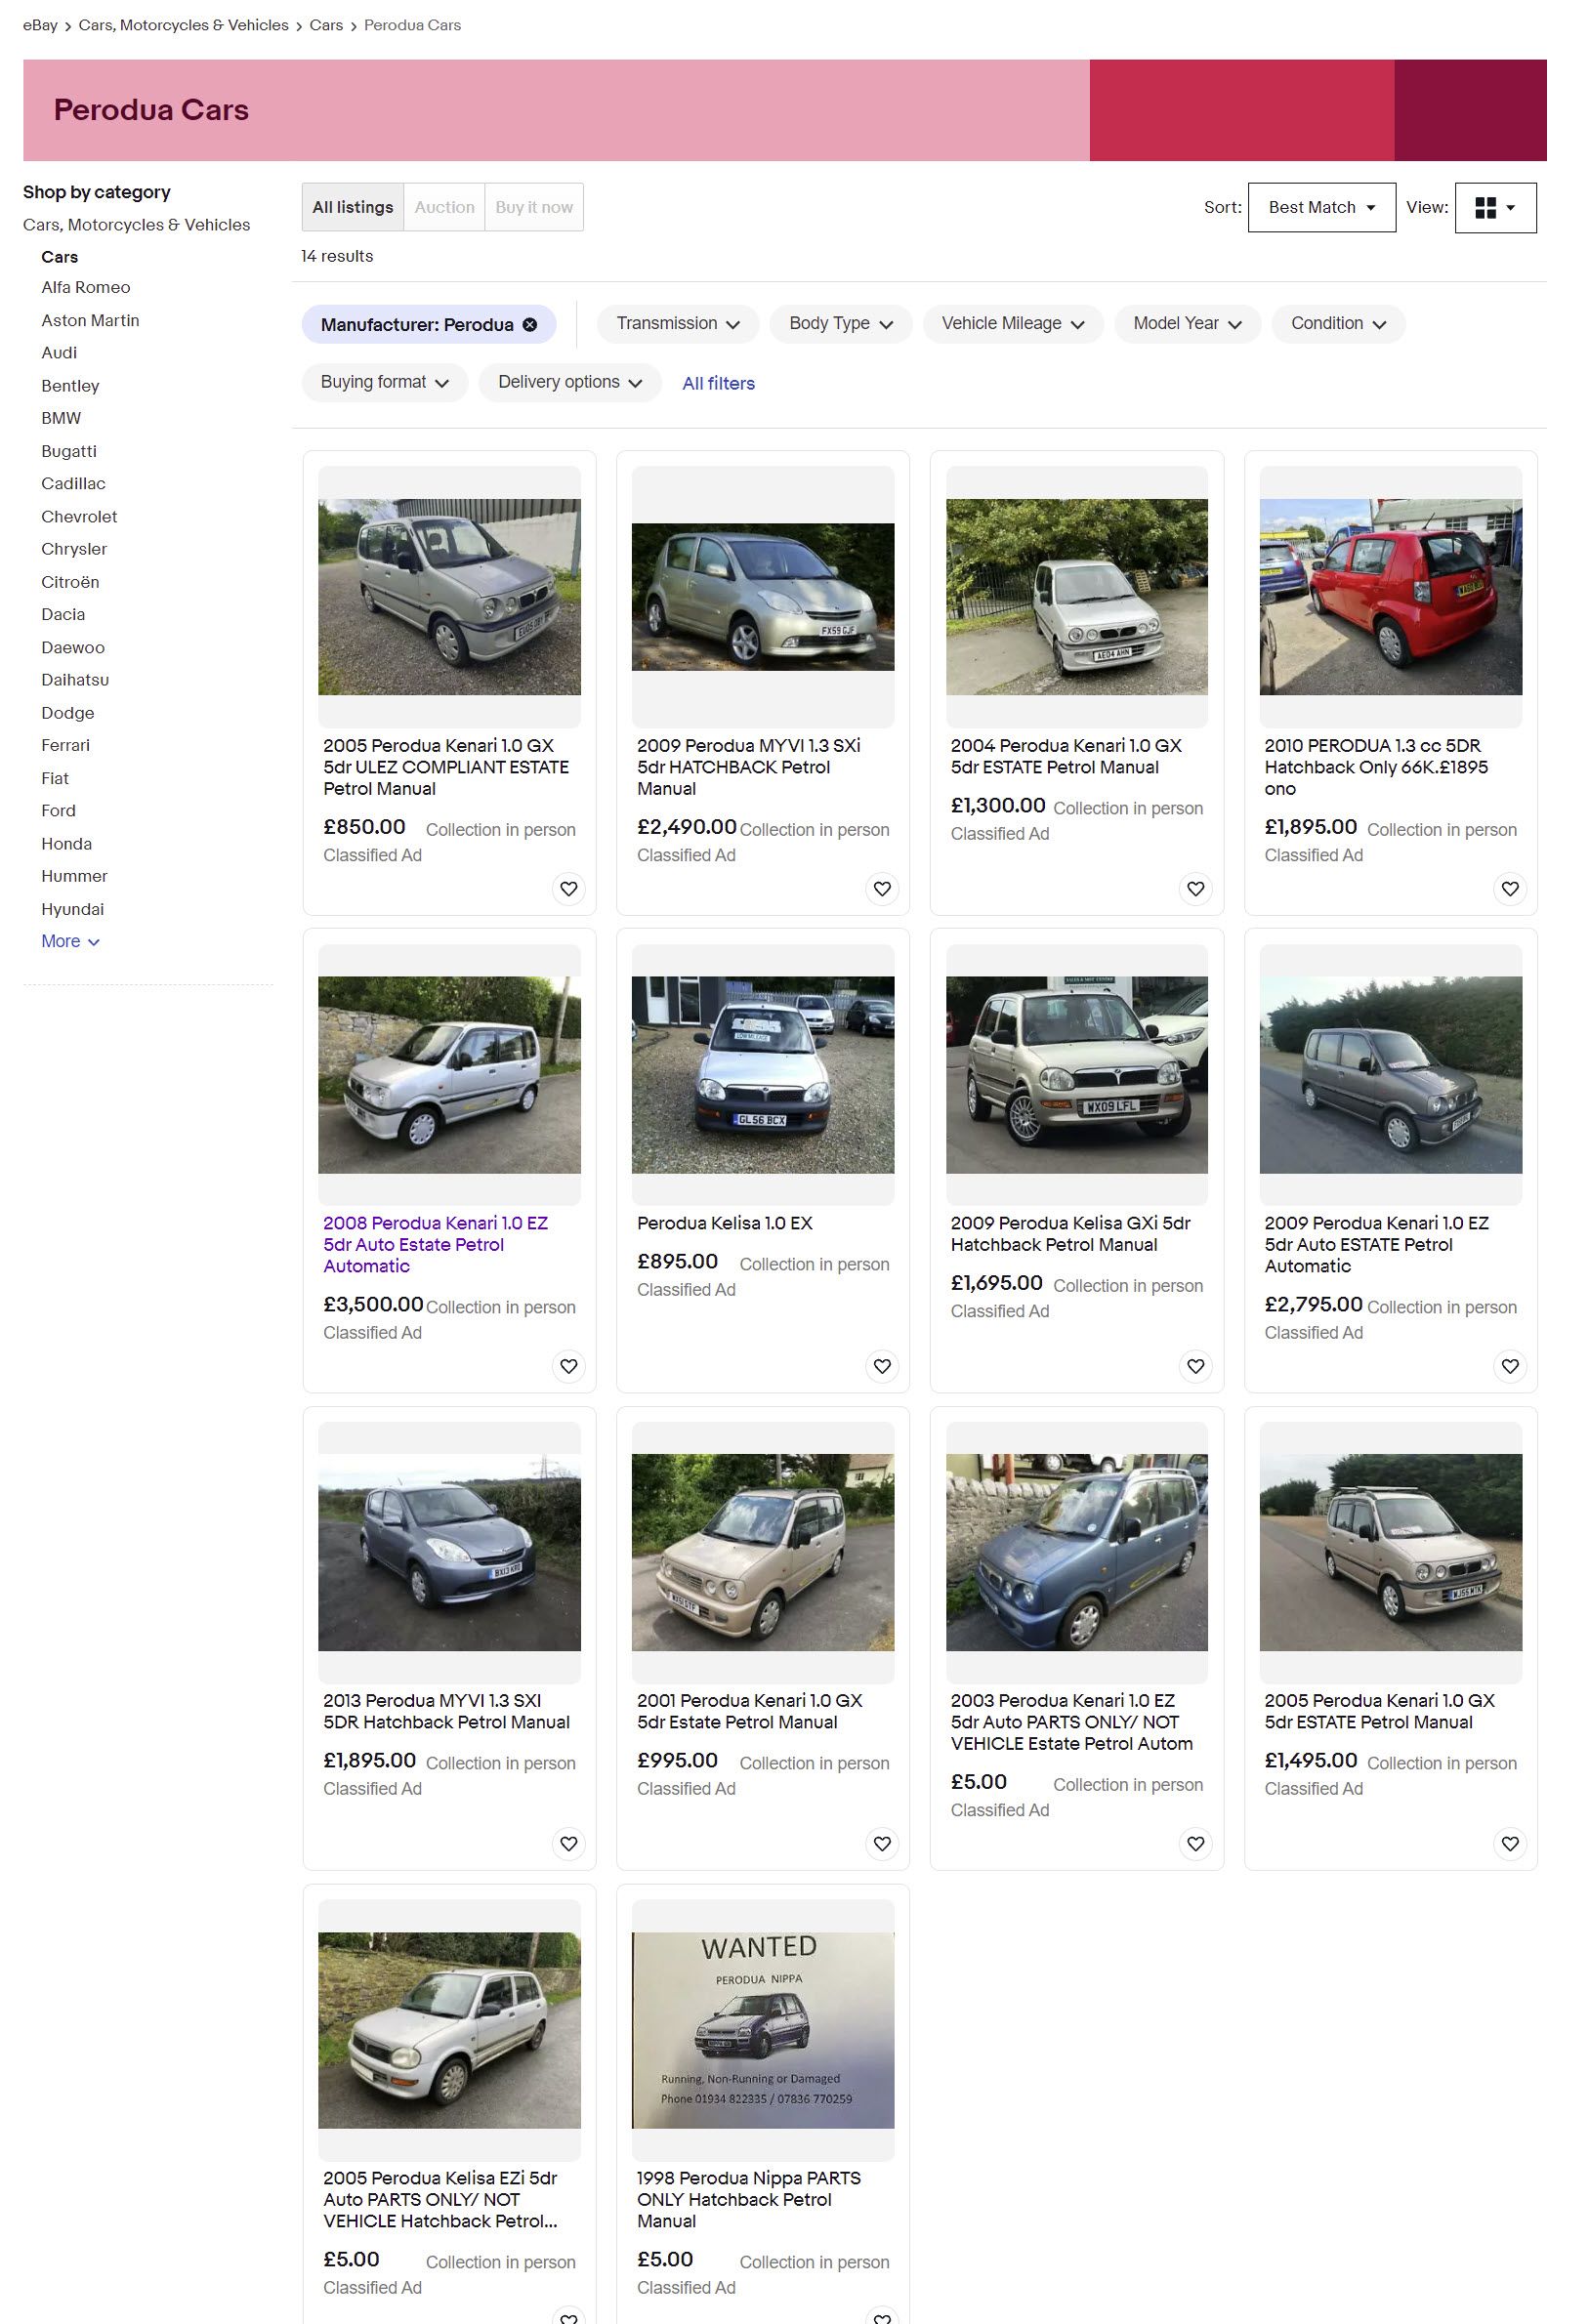This screenshot has height=2324, width=1589.
Task: Open the Condition filter dropdown
Action: (x=1338, y=324)
